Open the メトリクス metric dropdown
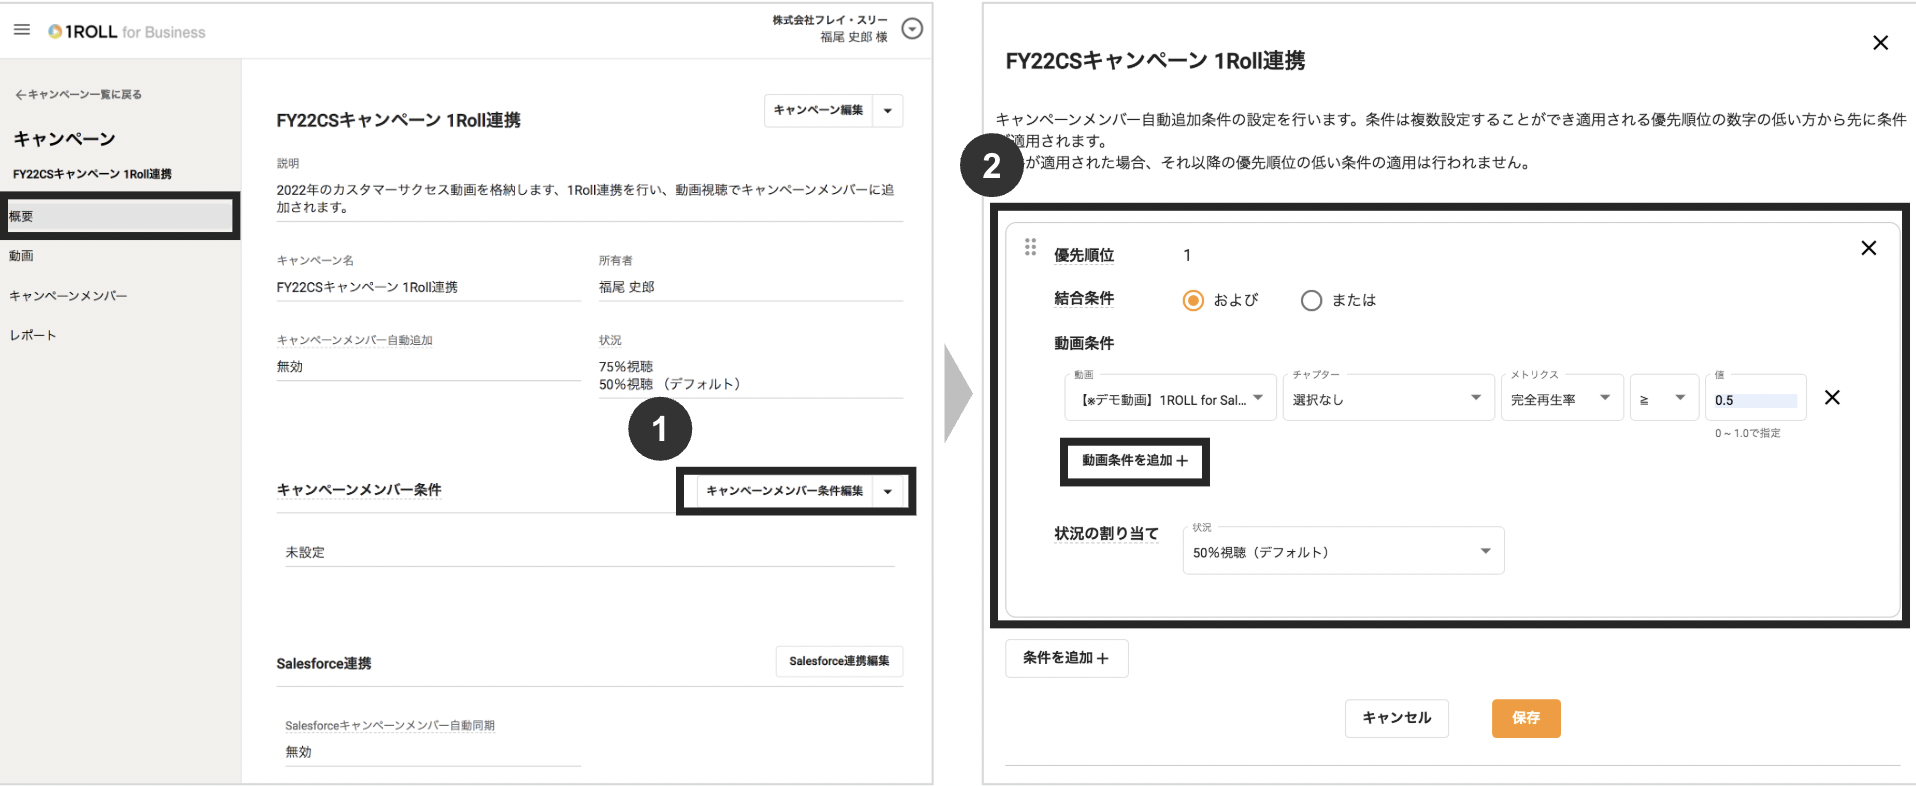The image size is (1916, 786). tap(1562, 398)
